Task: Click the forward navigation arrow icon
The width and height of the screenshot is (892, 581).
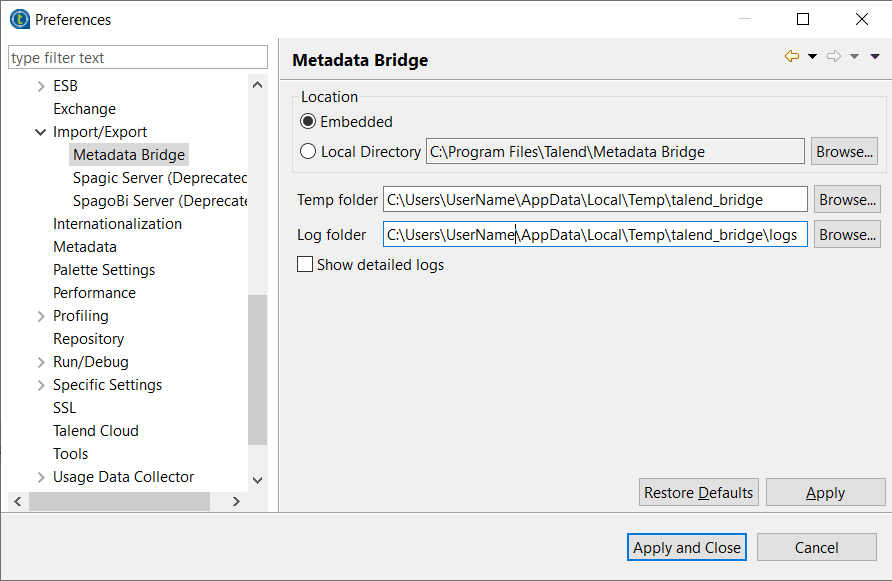Action: coord(833,57)
